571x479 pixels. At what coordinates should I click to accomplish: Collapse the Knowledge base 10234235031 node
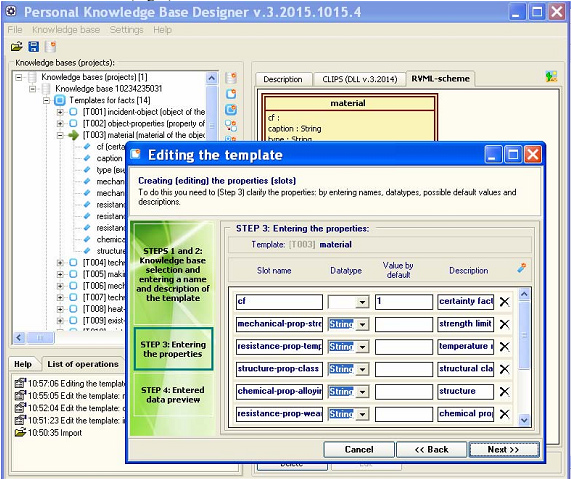click(33, 89)
